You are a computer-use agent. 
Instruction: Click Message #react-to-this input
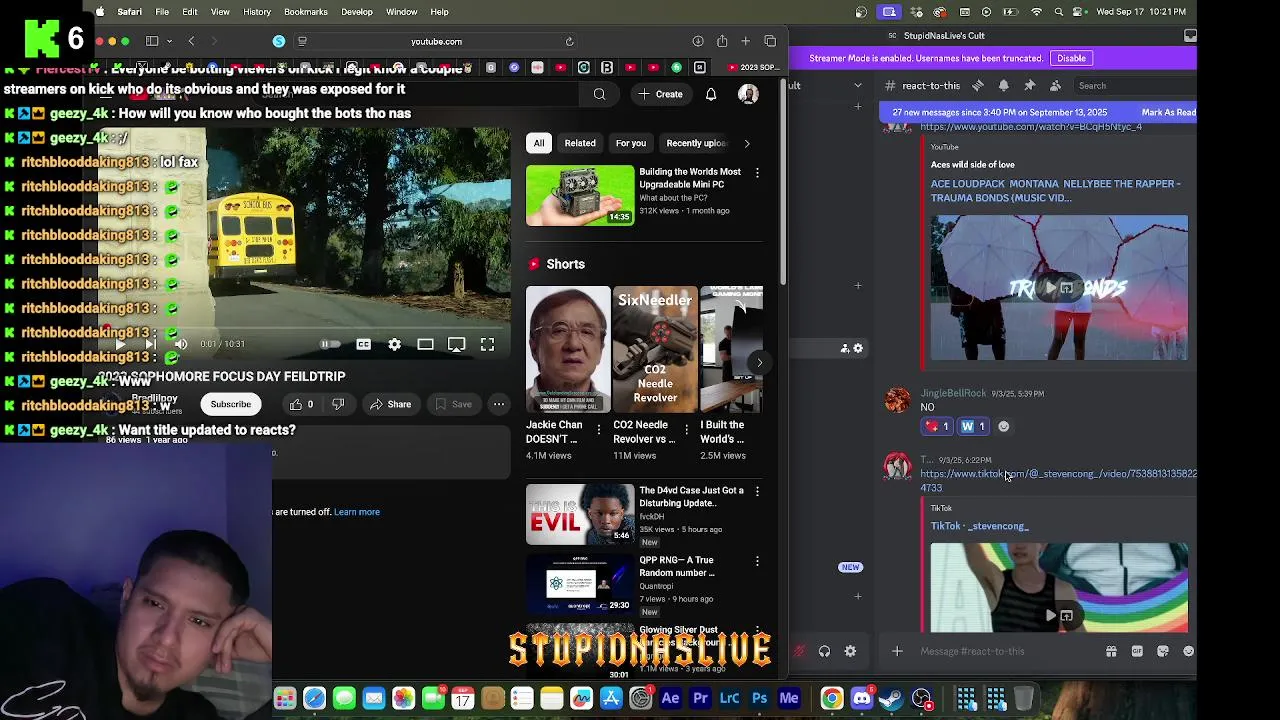tap(1005, 652)
